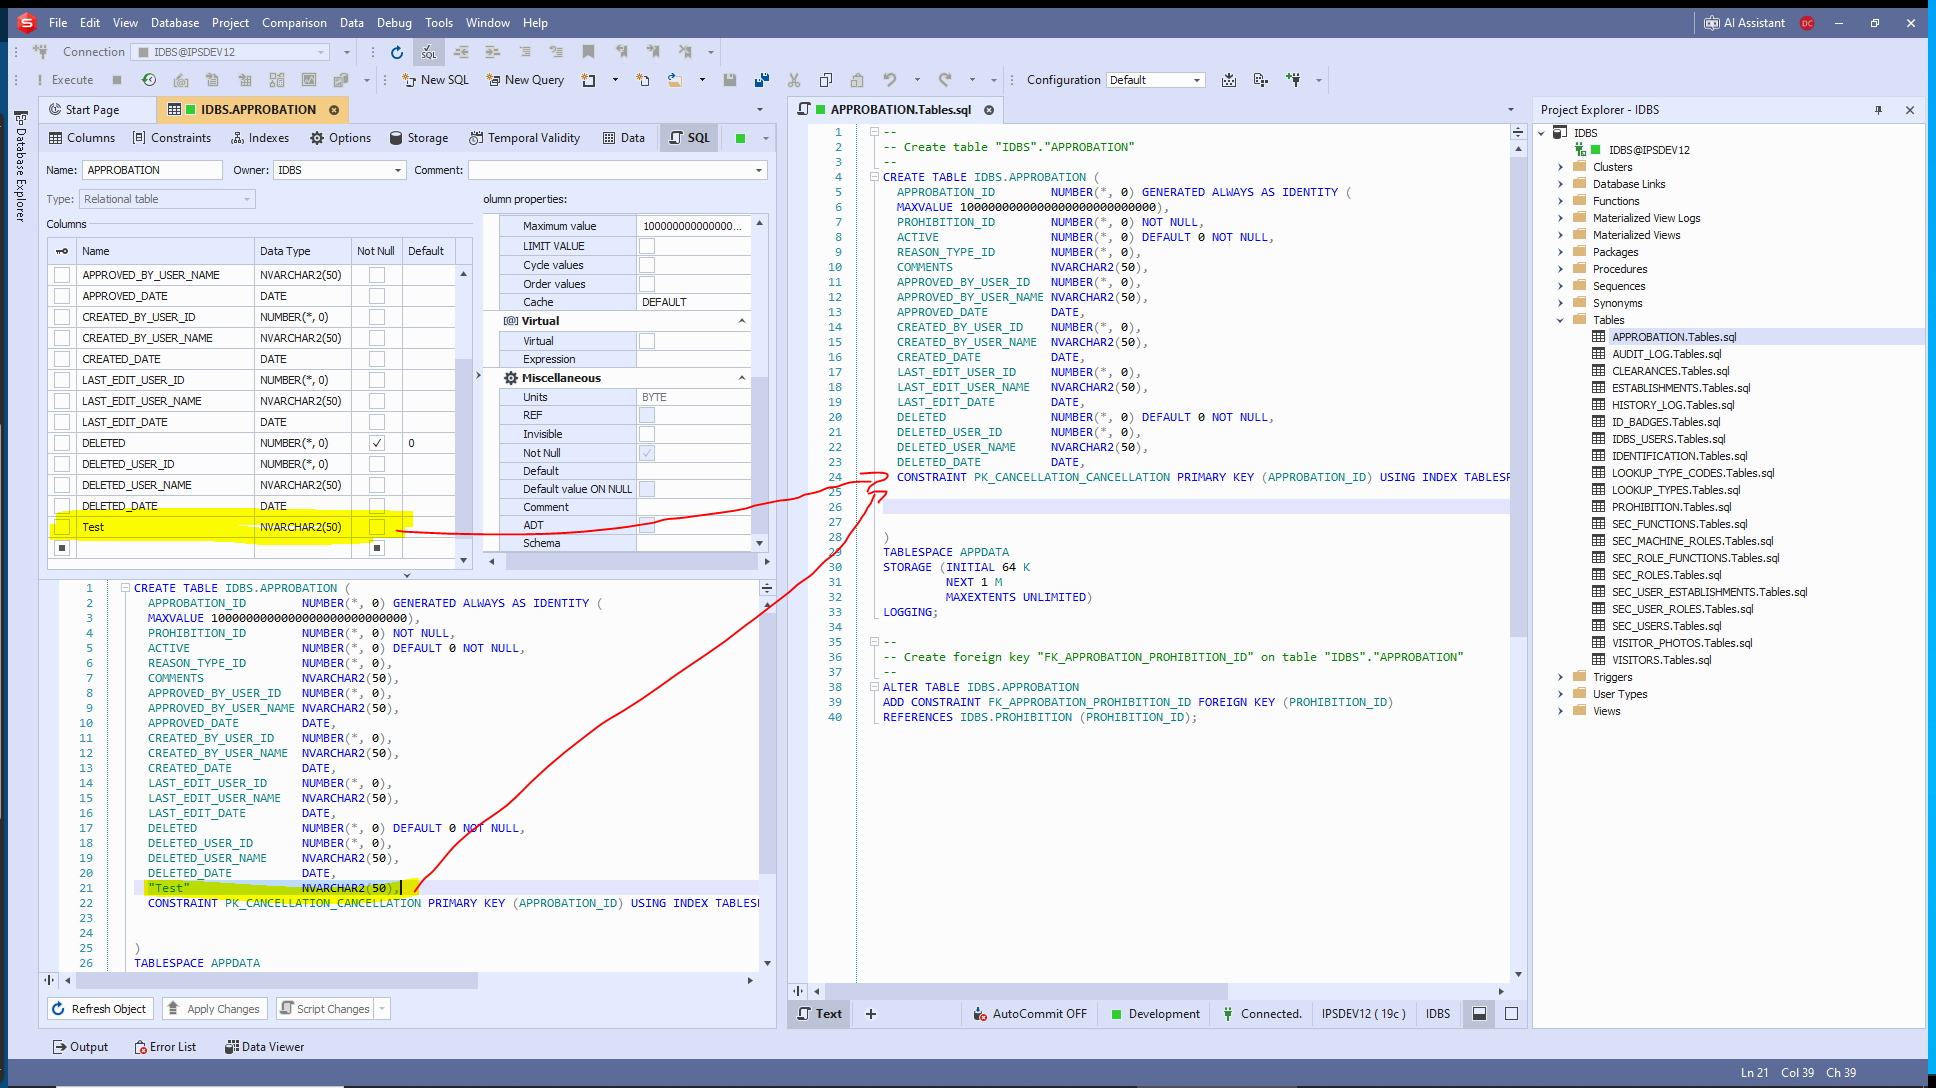Viewport: 1936px width, 1088px height.
Task: Toggle the SQL check syntax toolbar icon
Action: click(x=429, y=52)
